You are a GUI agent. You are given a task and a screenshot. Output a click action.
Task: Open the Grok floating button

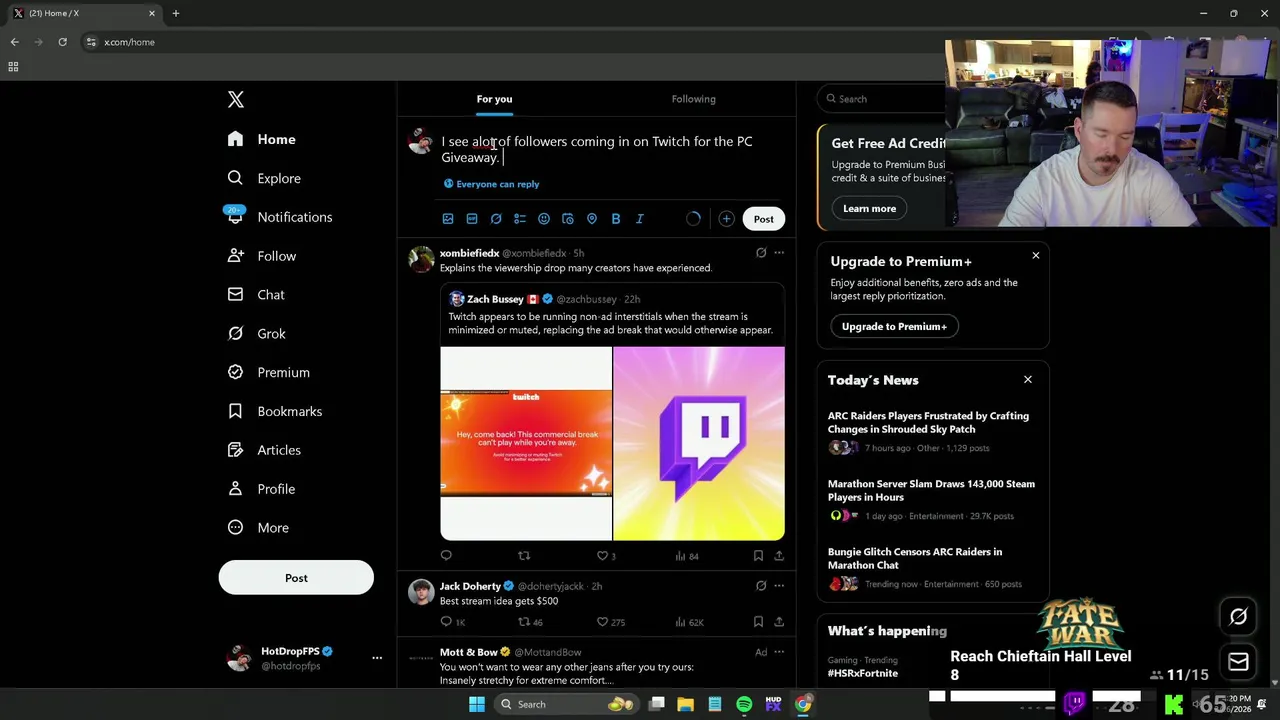[x=1238, y=617]
